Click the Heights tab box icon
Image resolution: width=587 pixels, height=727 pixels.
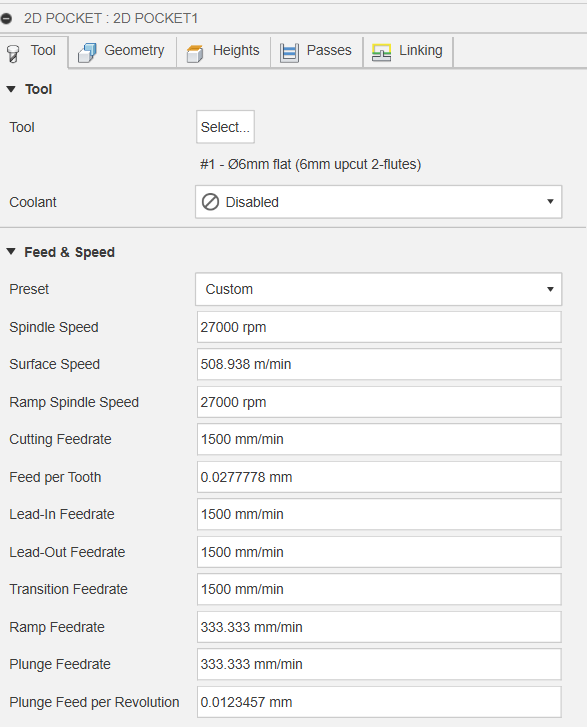(195, 53)
